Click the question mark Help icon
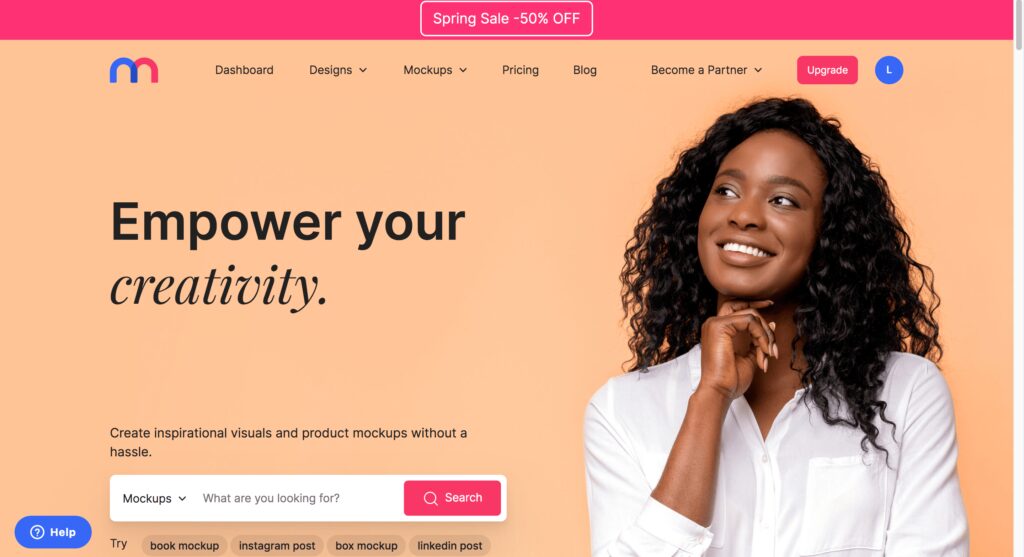Image resolution: width=1024 pixels, height=557 pixels. [37, 532]
